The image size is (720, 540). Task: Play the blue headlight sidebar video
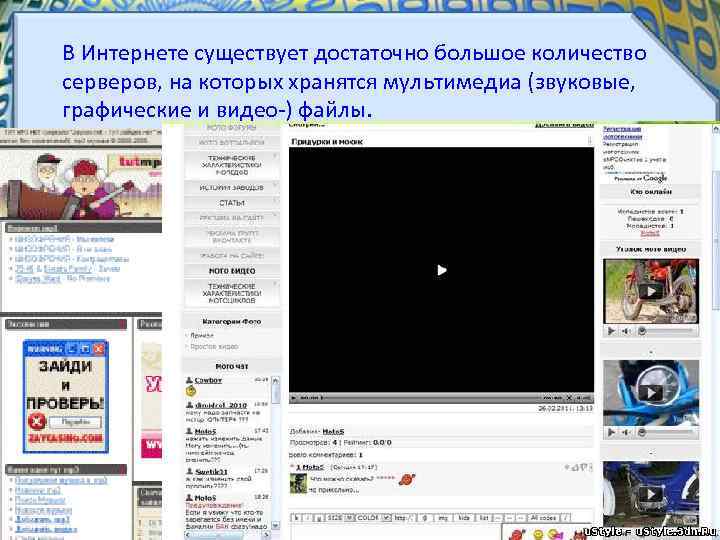coord(651,393)
